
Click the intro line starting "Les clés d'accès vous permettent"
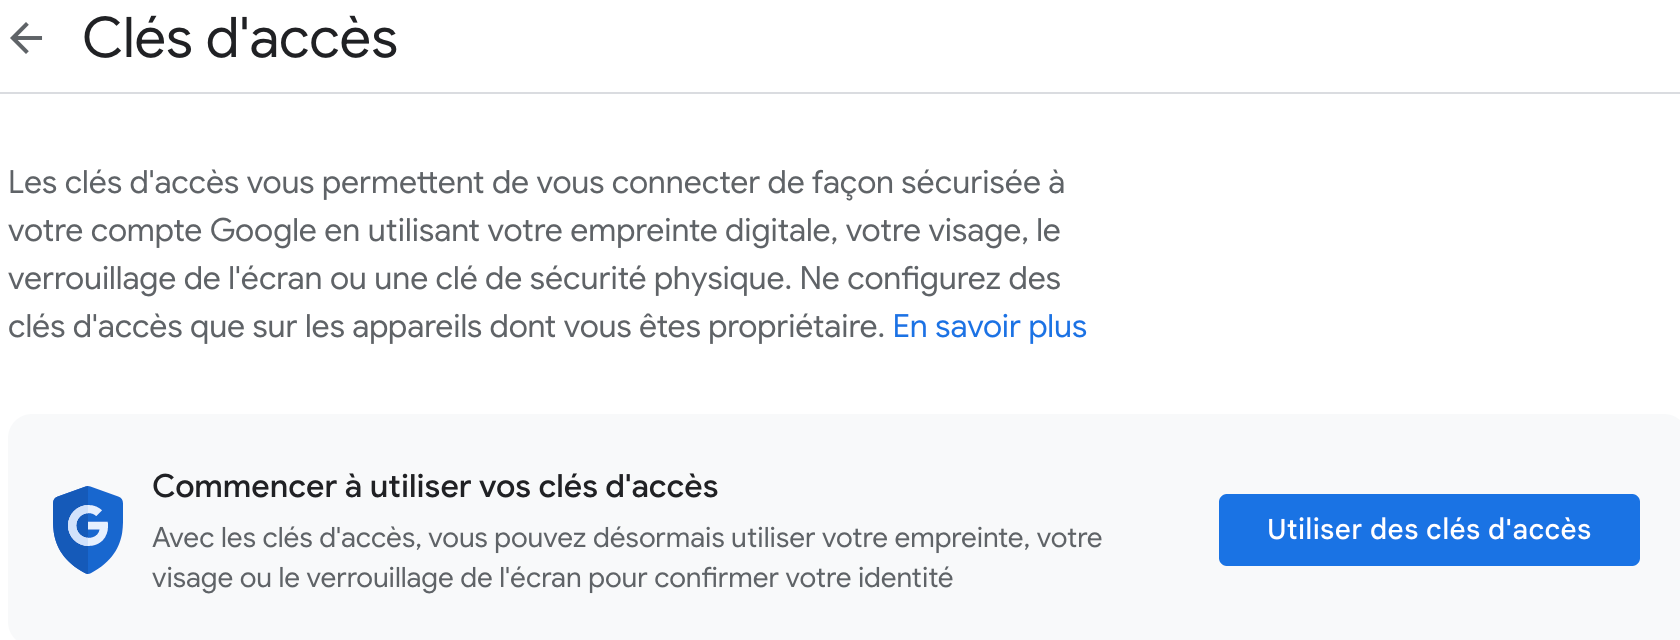click(536, 183)
